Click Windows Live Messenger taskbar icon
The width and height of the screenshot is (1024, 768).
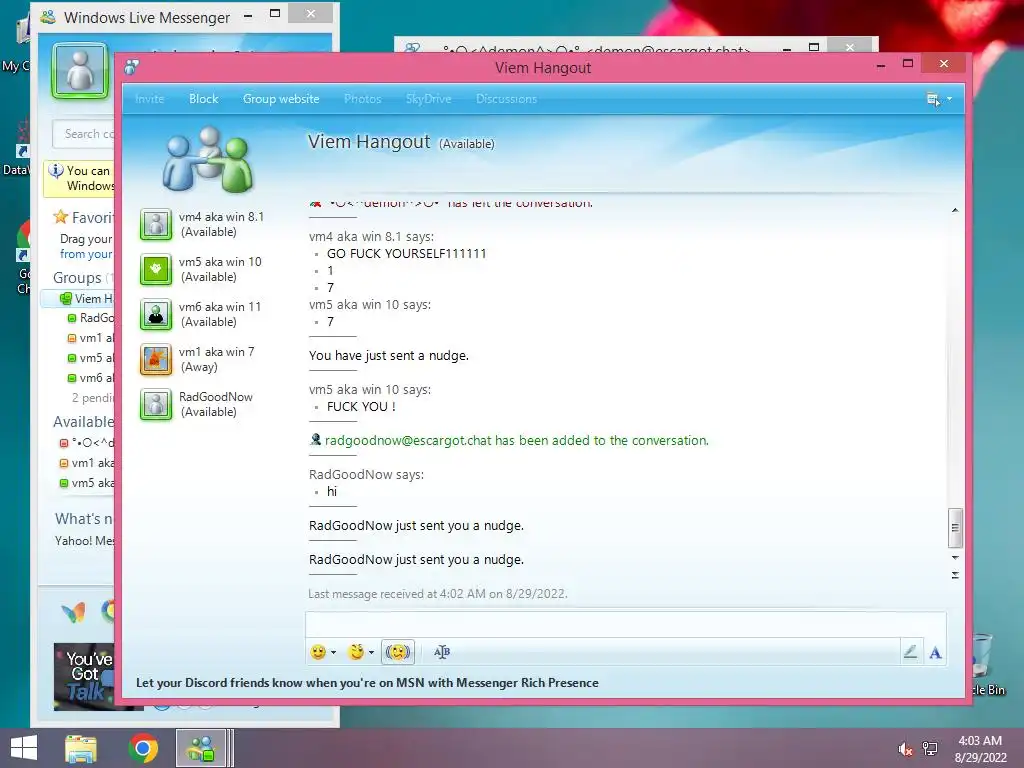(x=201, y=748)
